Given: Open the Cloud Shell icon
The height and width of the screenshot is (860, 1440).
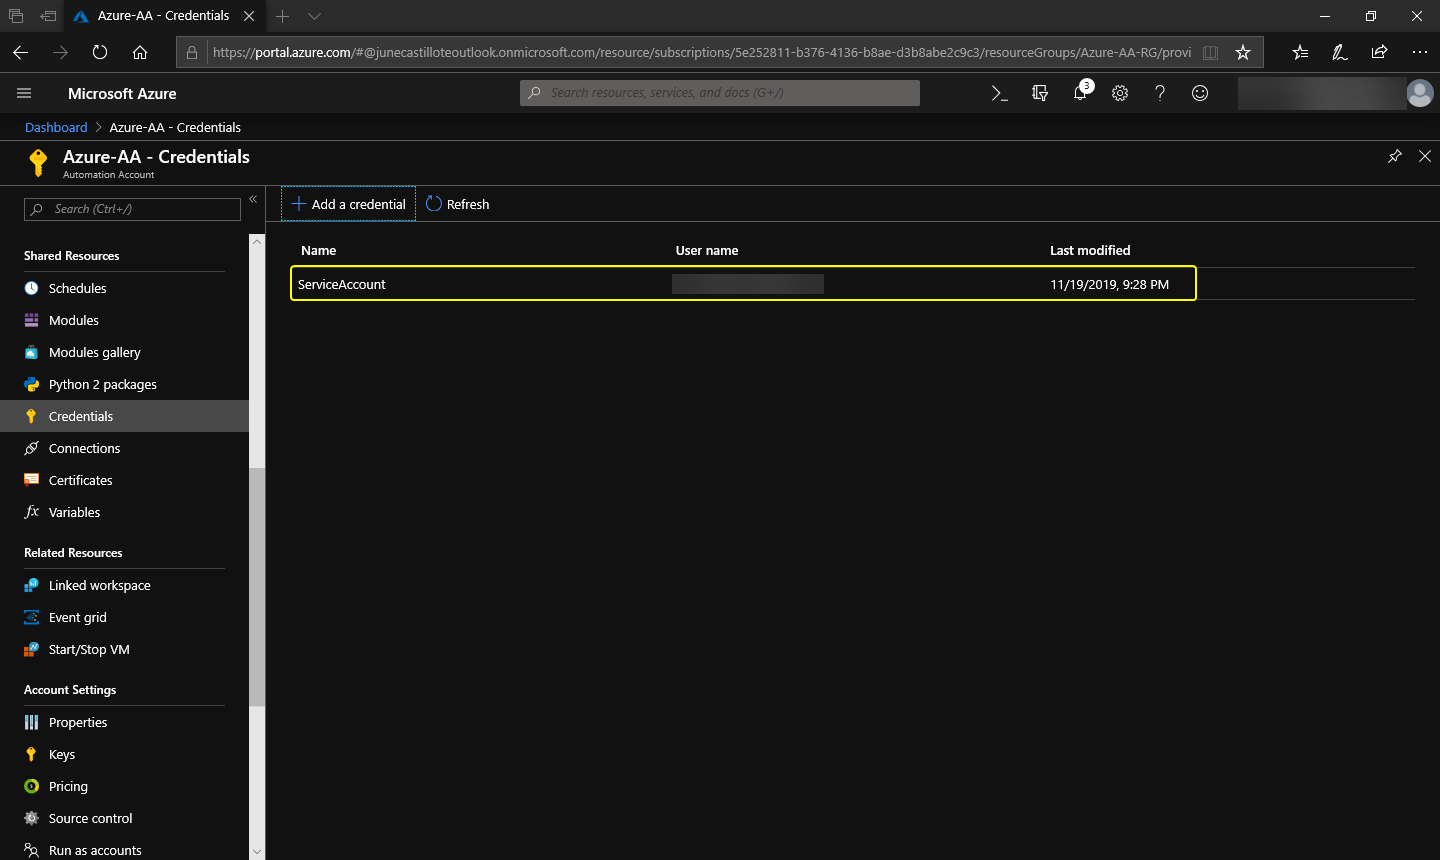Looking at the screenshot, I should (x=999, y=93).
